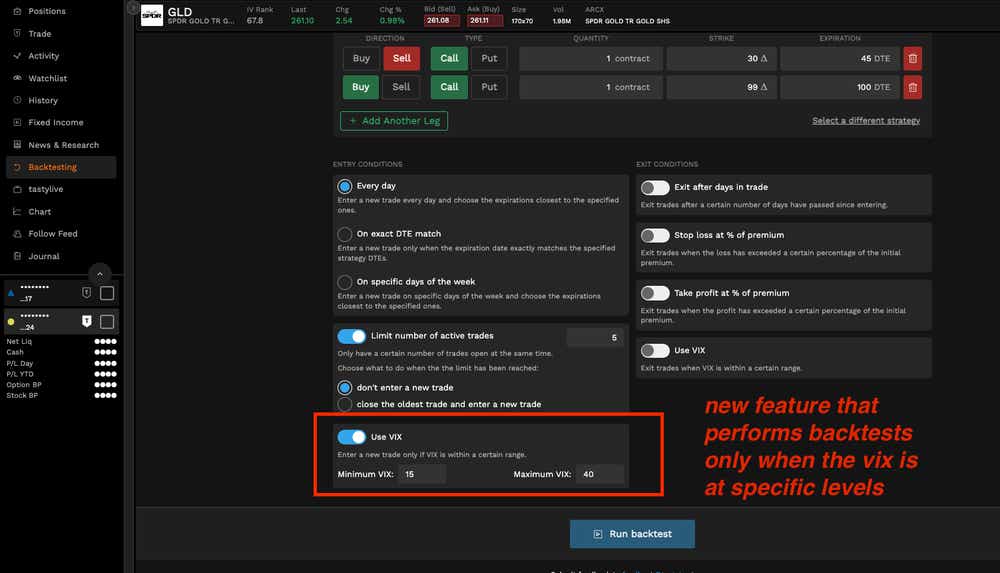Select On exact DTE match option

click(344, 234)
